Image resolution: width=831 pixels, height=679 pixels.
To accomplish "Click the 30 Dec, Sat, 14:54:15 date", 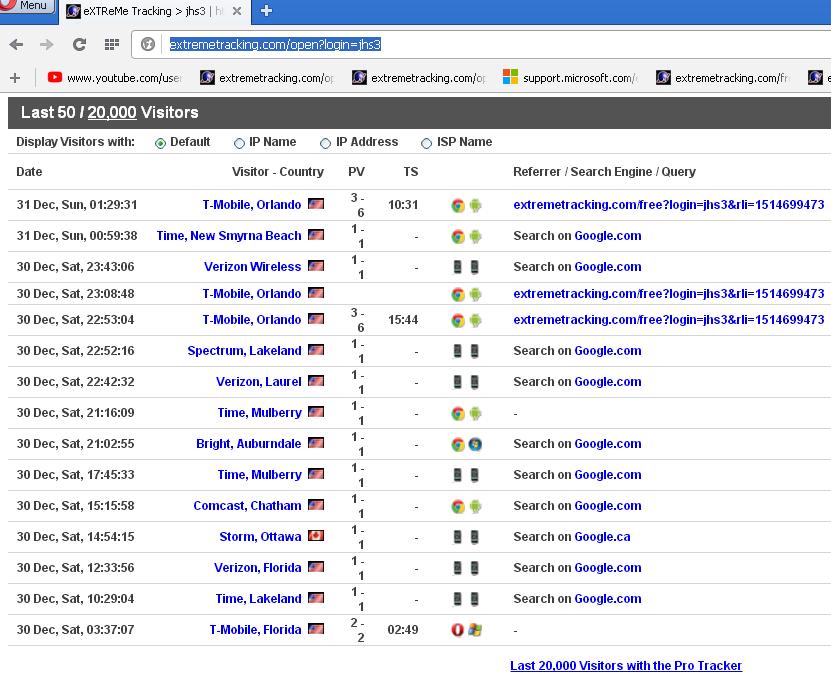I will tap(75, 537).
